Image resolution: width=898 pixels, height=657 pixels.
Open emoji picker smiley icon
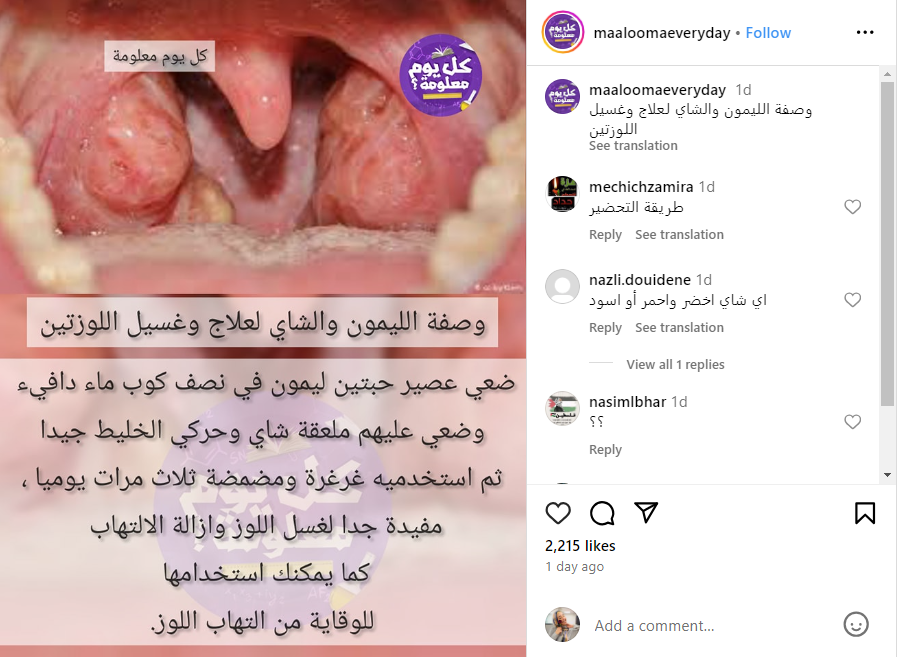[856, 624]
